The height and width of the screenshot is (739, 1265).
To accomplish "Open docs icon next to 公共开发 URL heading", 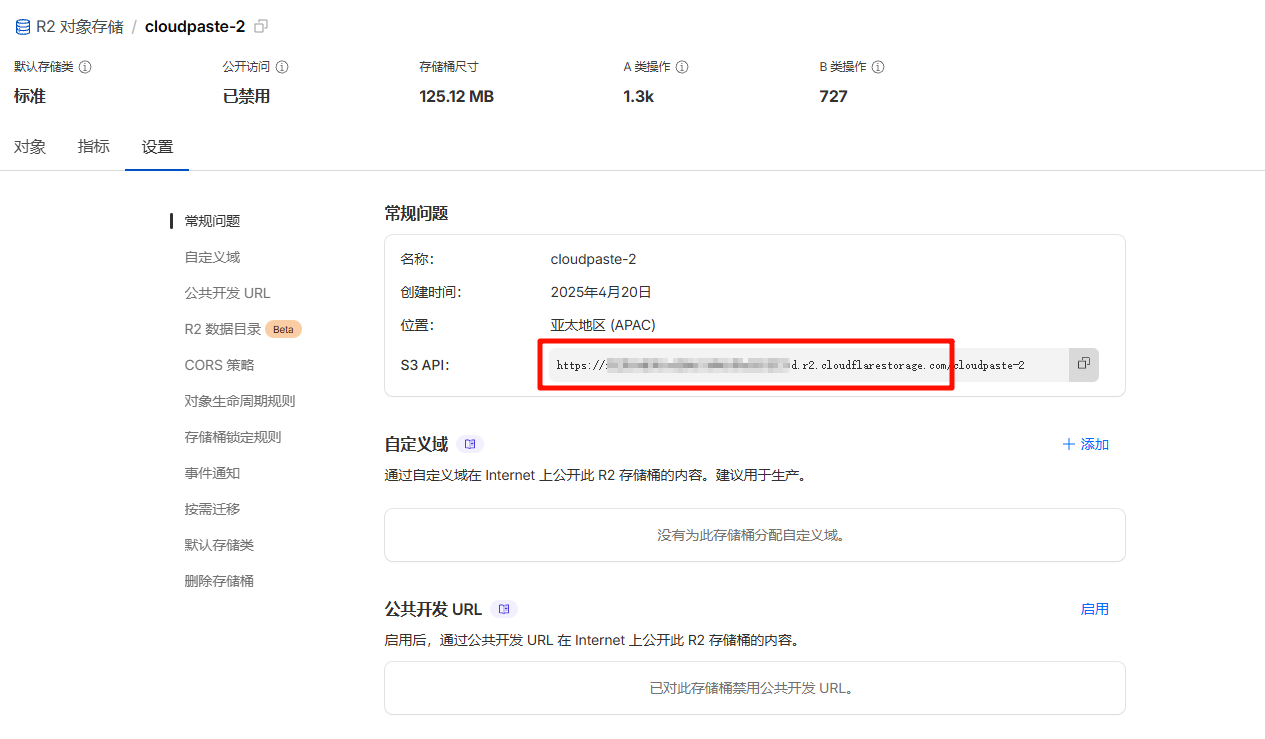I will [x=504, y=609].
